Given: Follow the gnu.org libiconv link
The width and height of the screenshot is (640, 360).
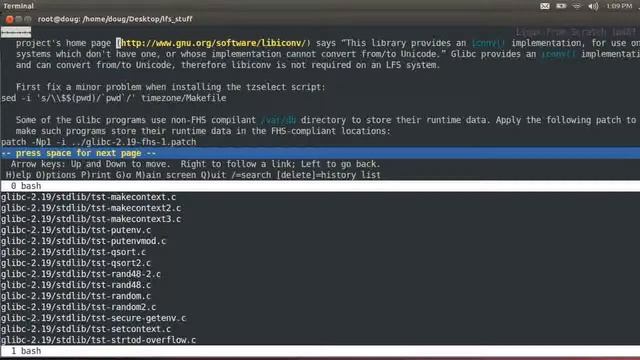Looking at the screenshot, I should coord(213,43).
